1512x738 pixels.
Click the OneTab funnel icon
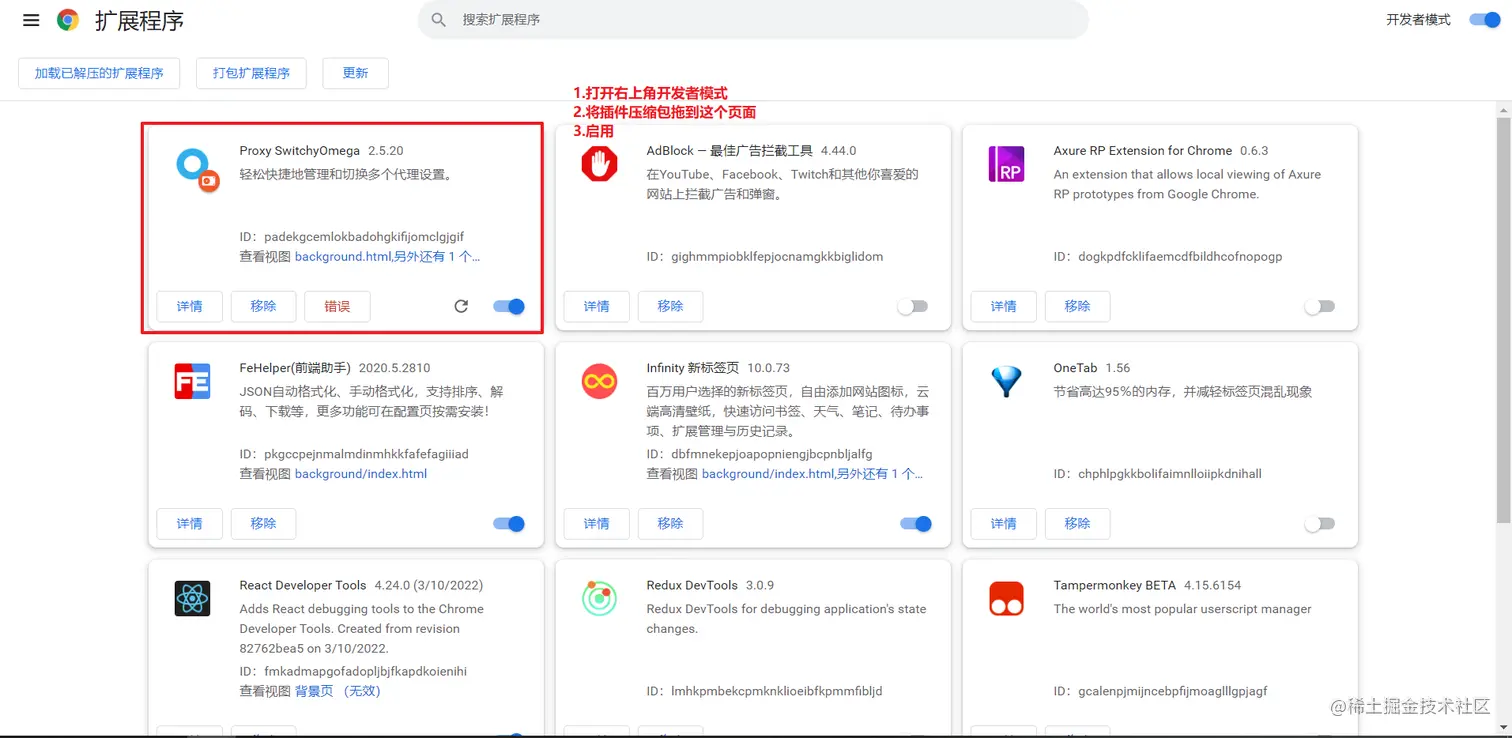coord(1006,381)
